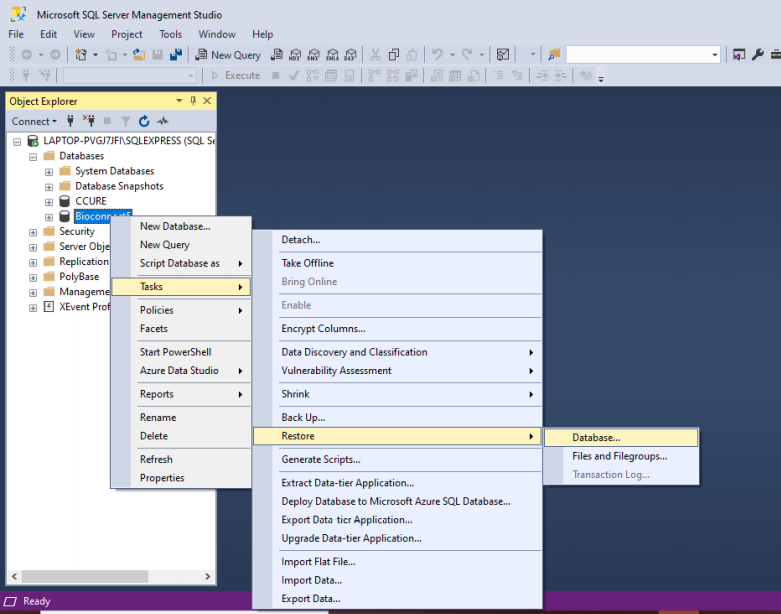Click the Find in Files toolbar icon
The width and height of the screenshot is (781, 614).
(x=554, y=55)
